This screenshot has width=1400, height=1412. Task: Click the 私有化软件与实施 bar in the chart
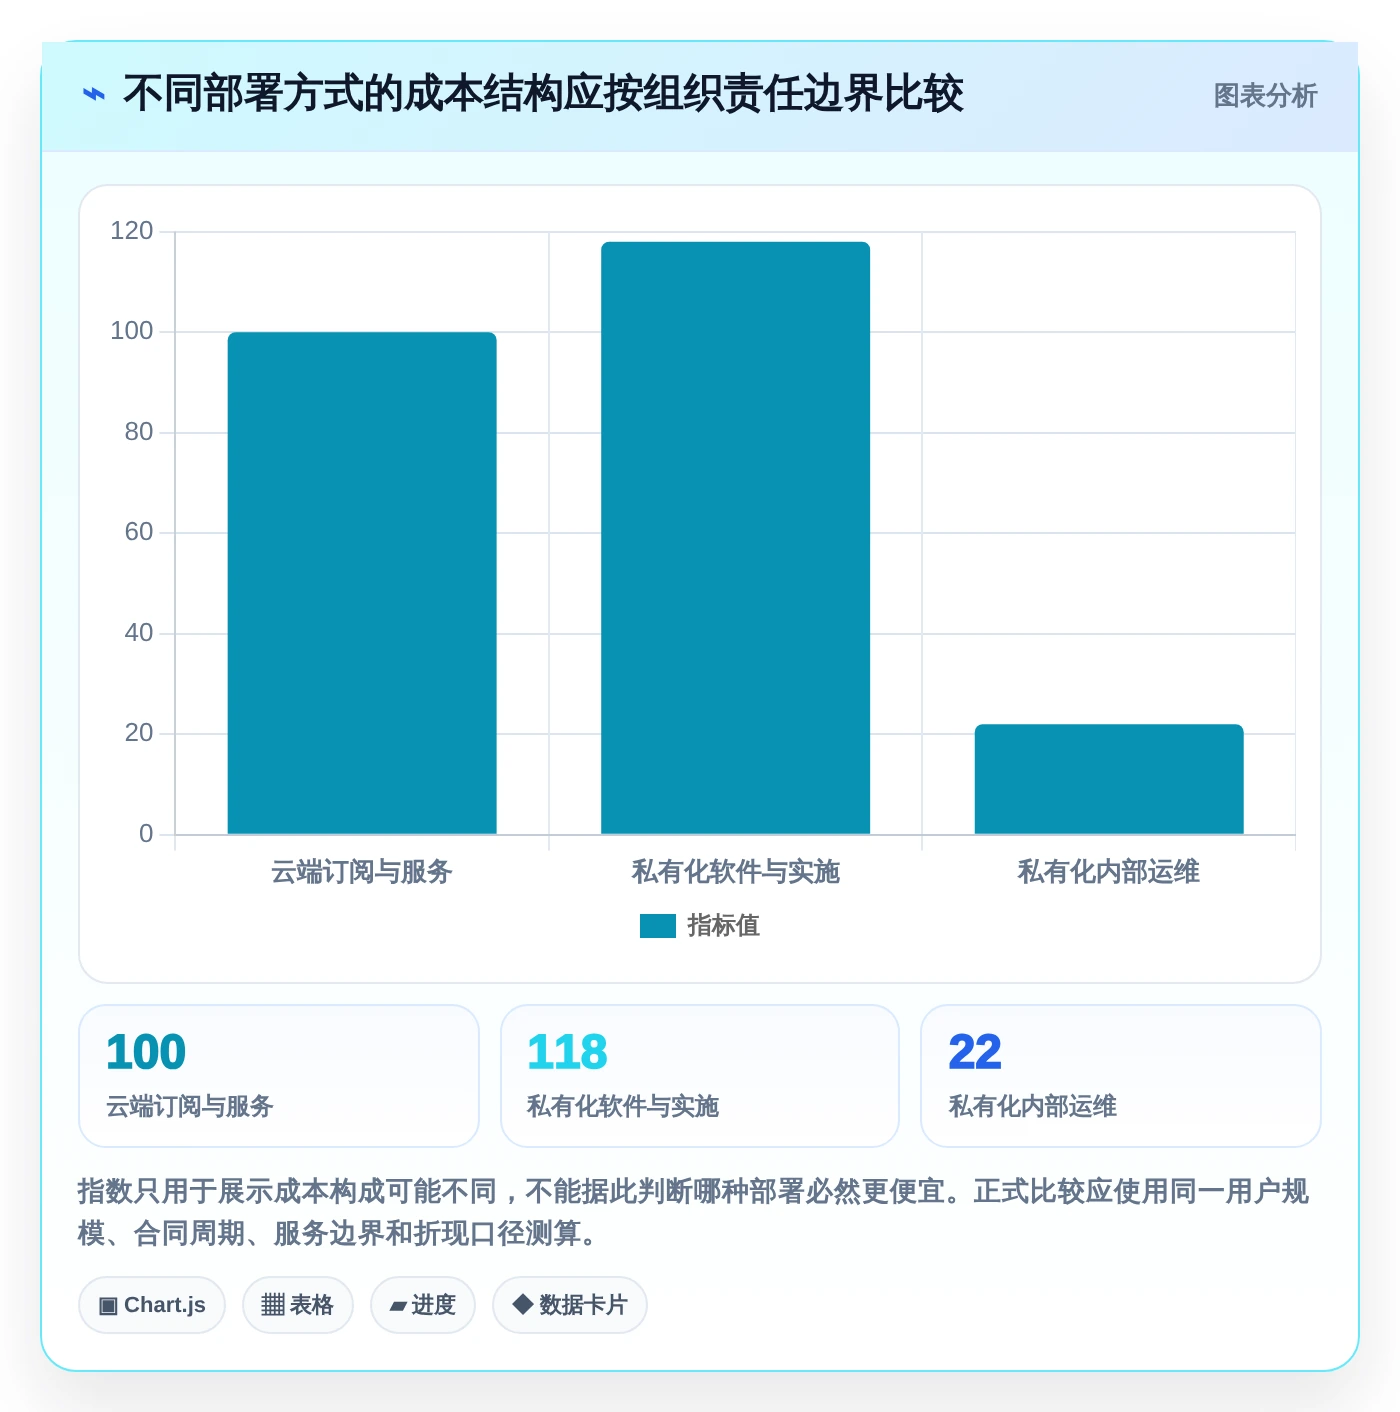tap(735, 538)
